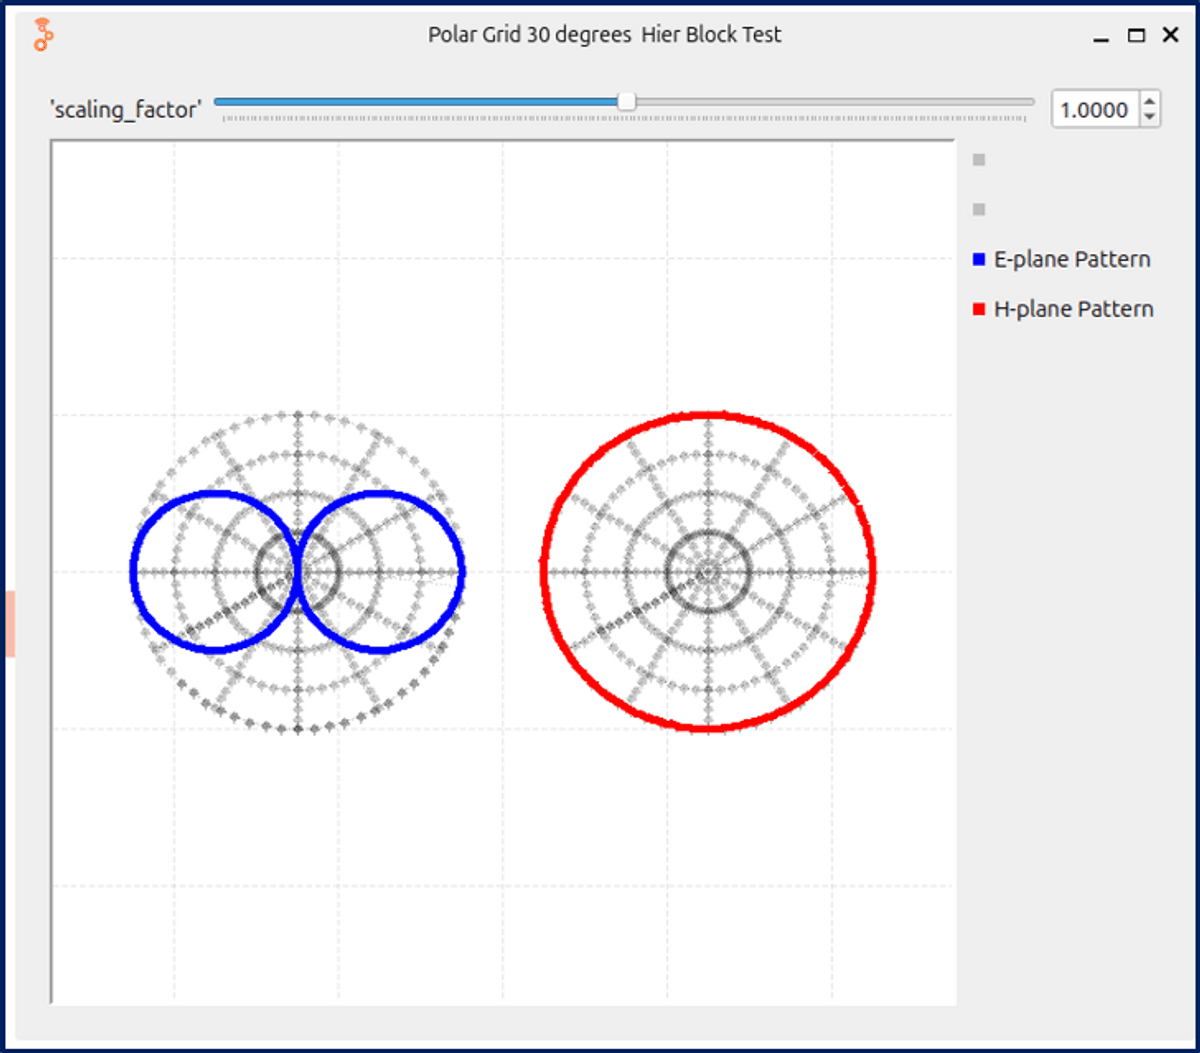Click the unfilled gray slider track right of handle
This screenshot has width=1200, height=1053.
coord(830,102)
